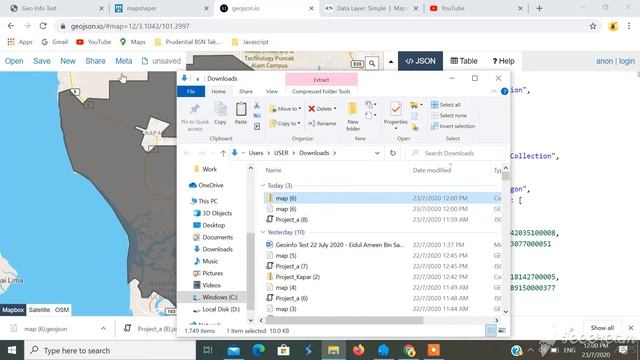This screenshot has height=360, width=640.
Task: Collapse the Explorer ribbon chevron
Action: point(494,91)
